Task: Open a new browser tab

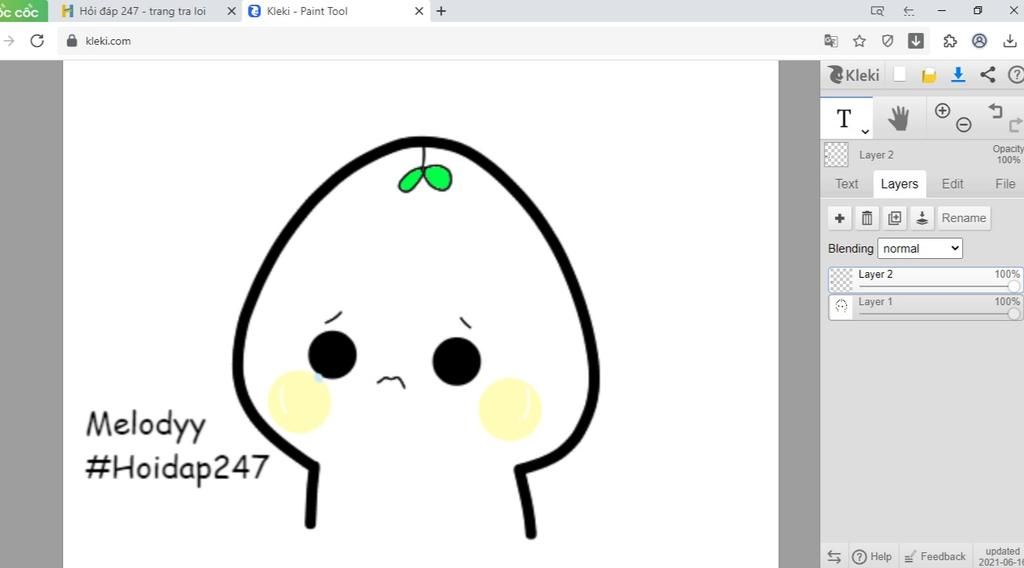Action: (441, 11)
